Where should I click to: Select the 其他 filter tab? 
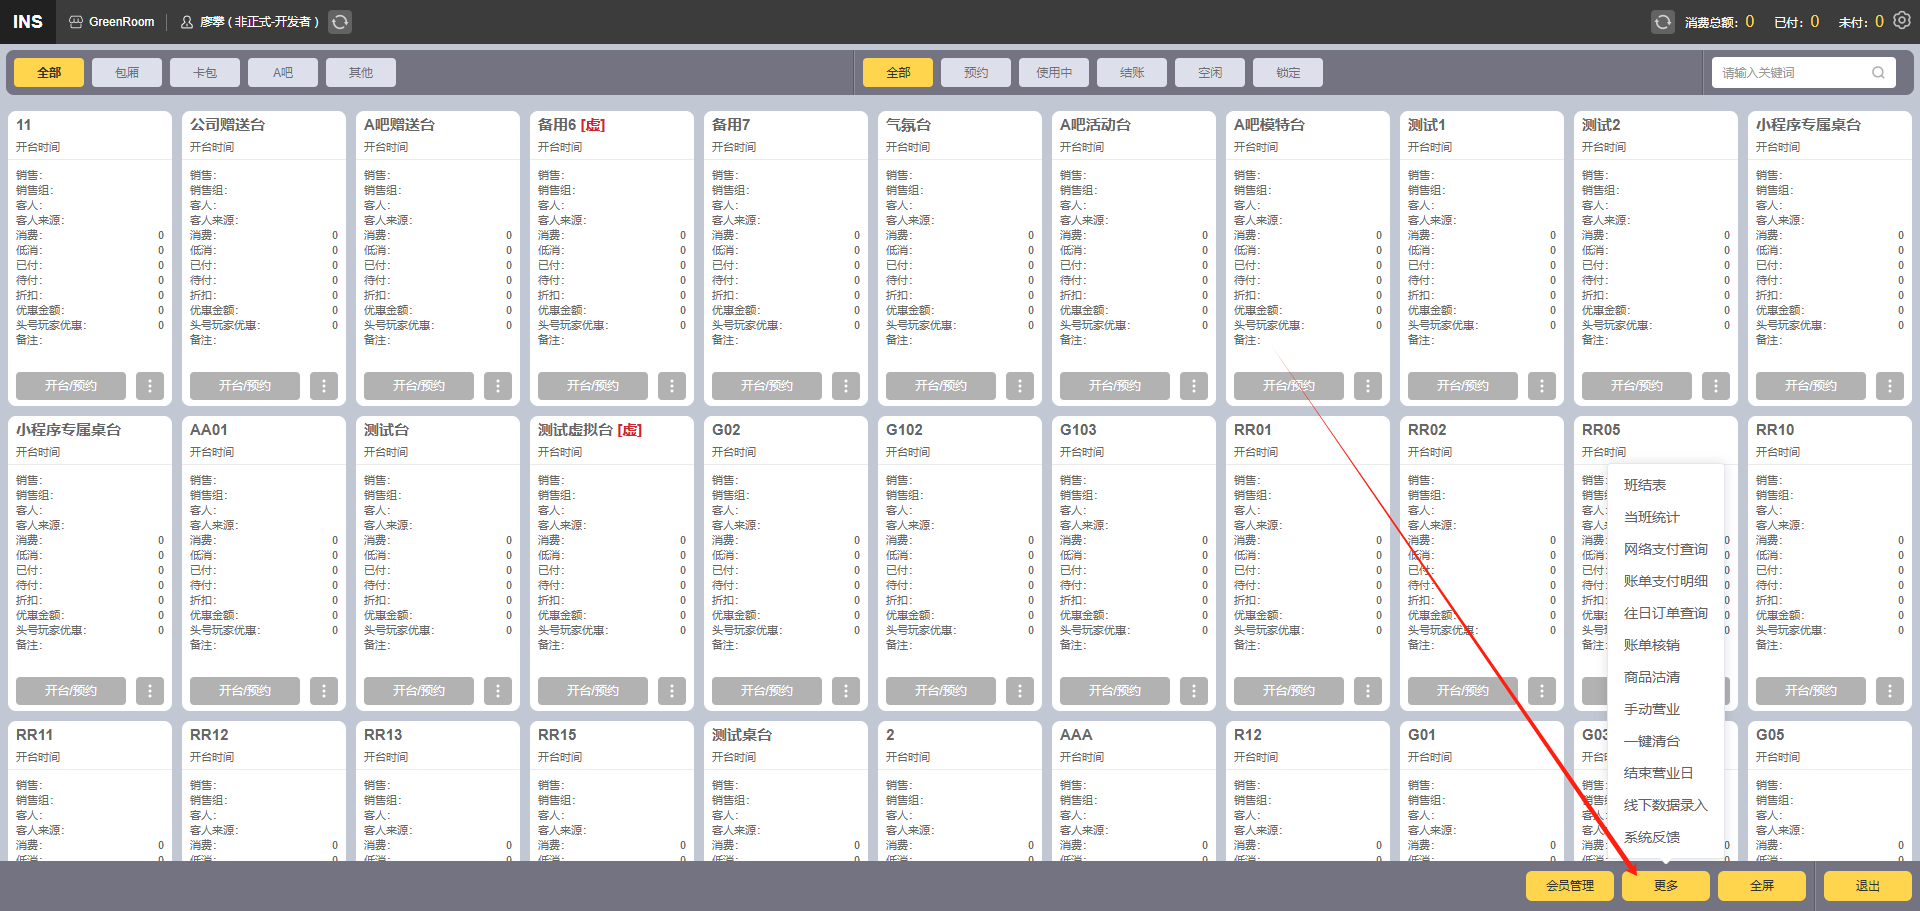tap(361, 73)
